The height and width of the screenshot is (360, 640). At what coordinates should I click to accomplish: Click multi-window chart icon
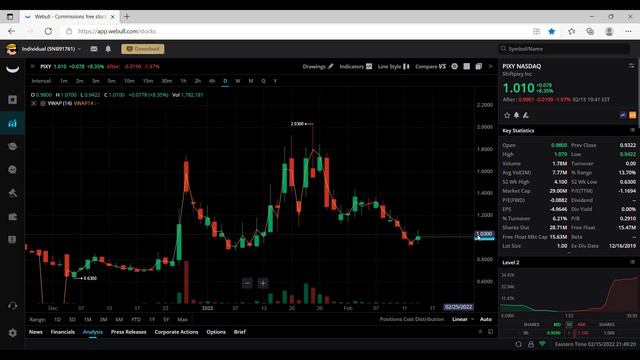tap(478, 66)
